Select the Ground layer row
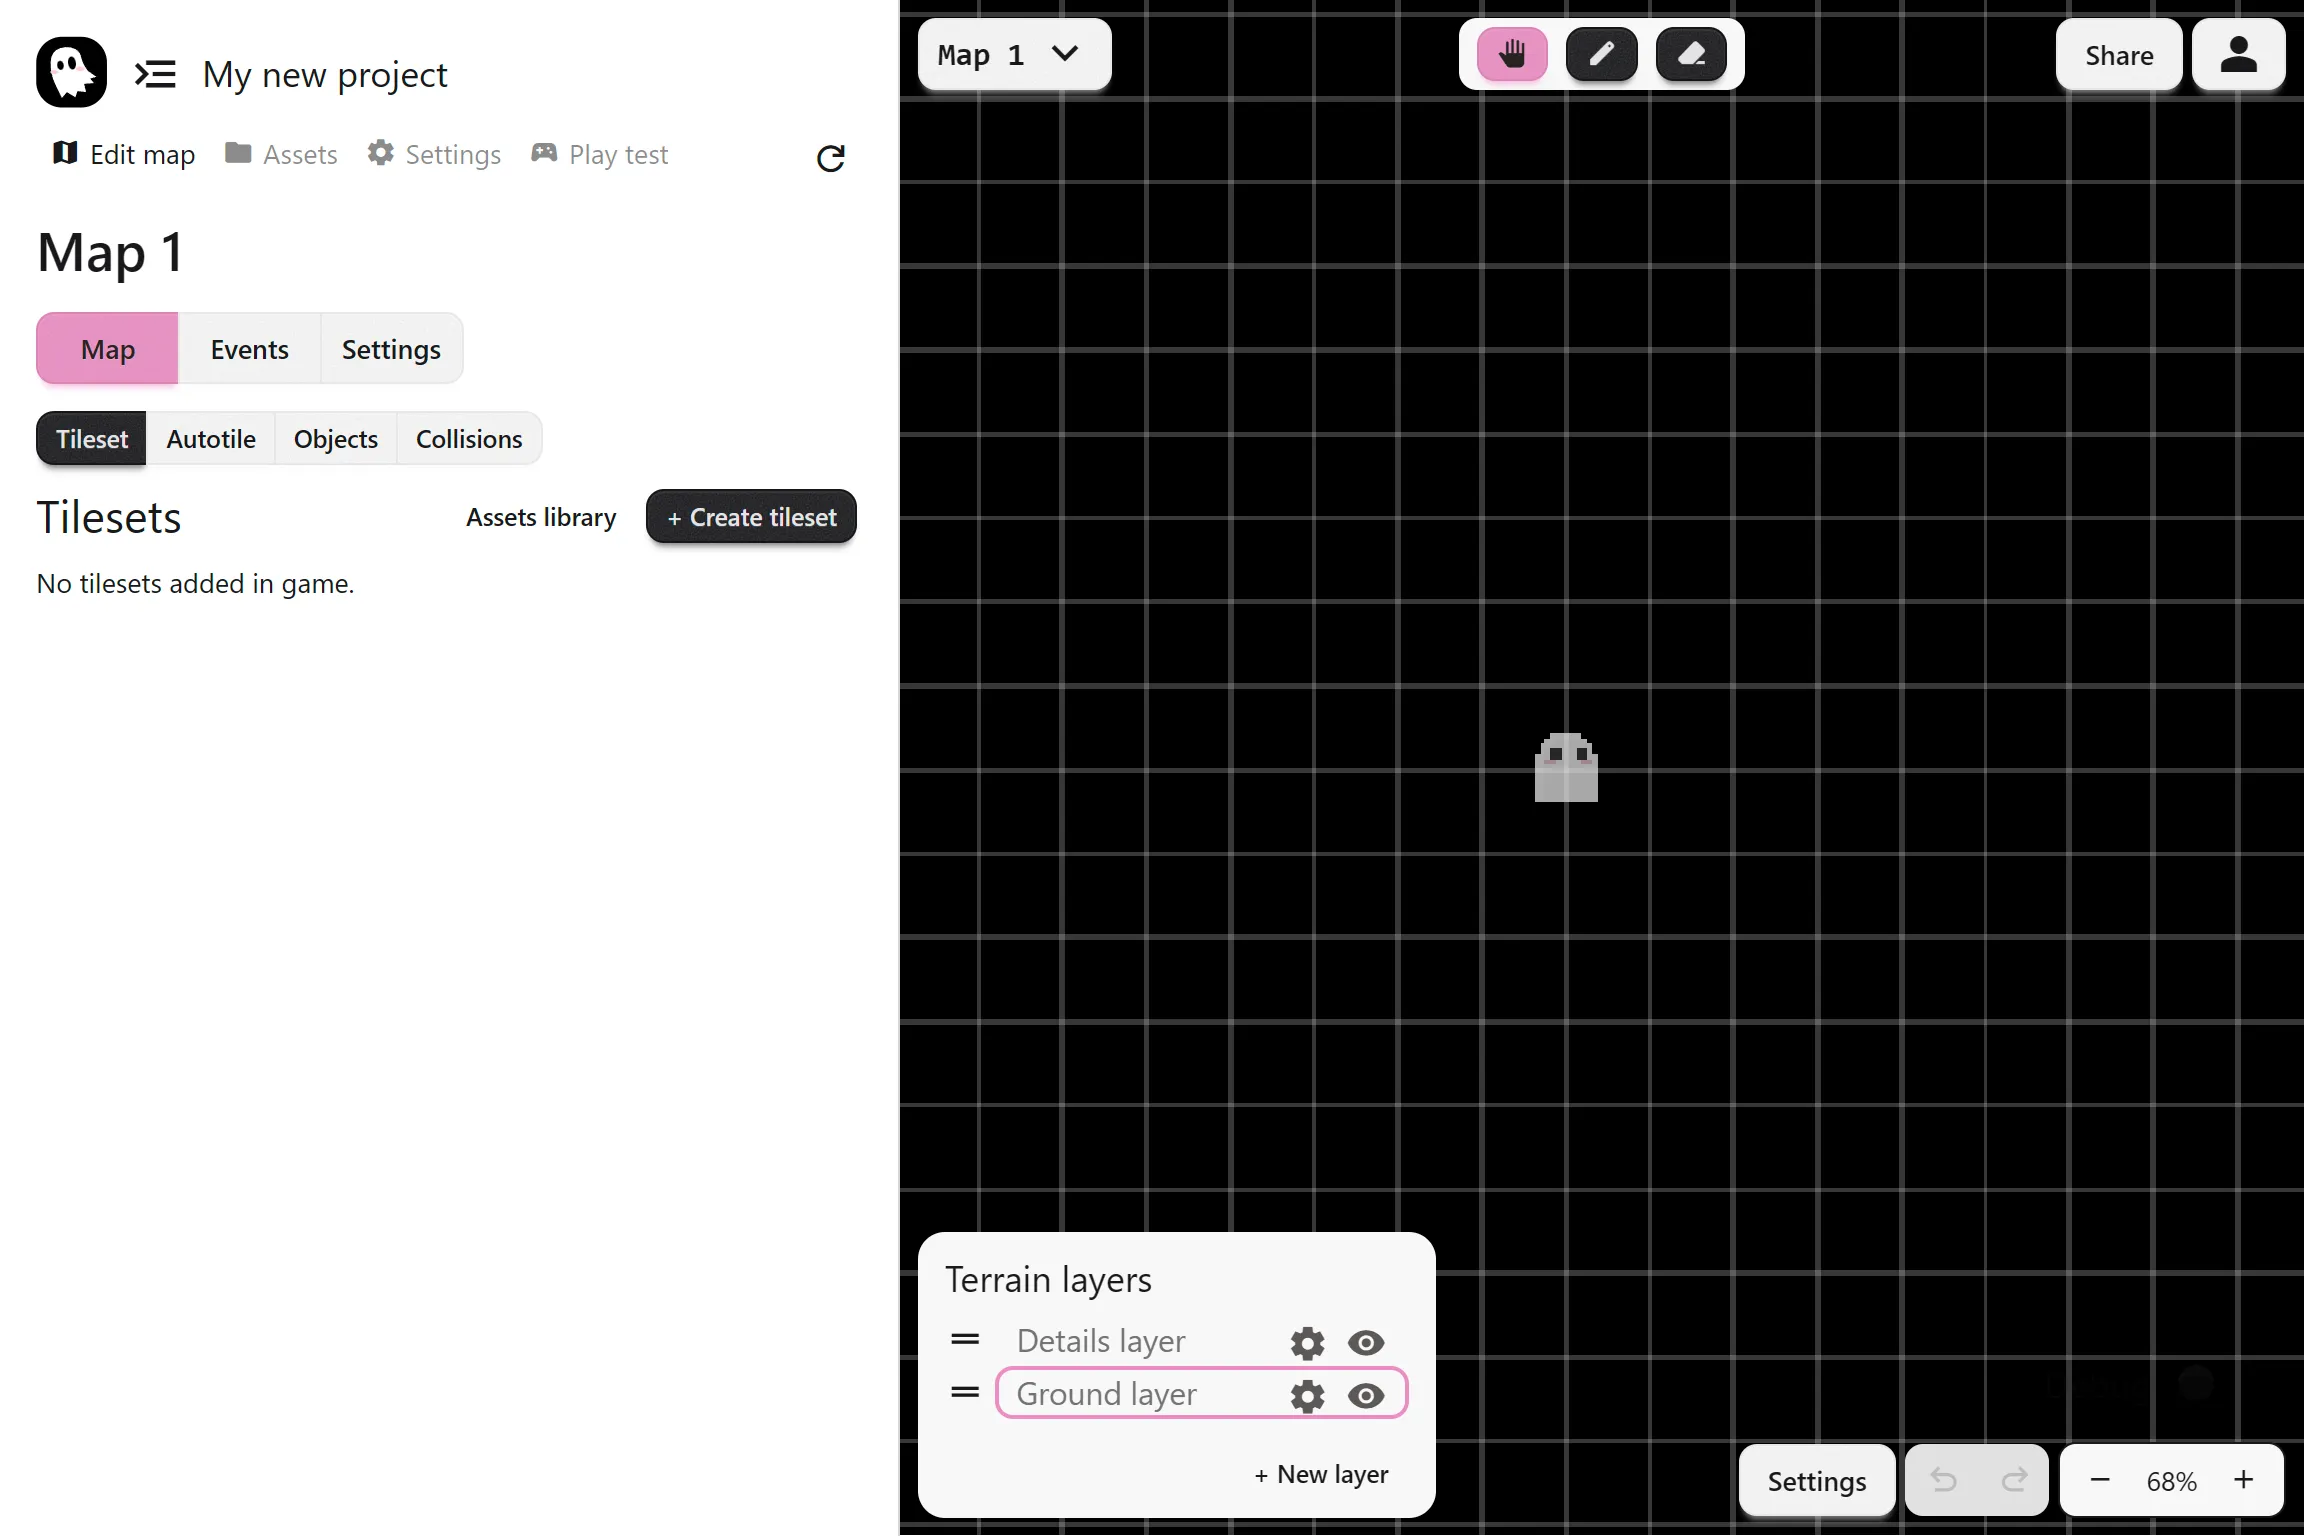Image resolution: width=2304 pixels, height=1536 pixels. tap(1202, 1393)
